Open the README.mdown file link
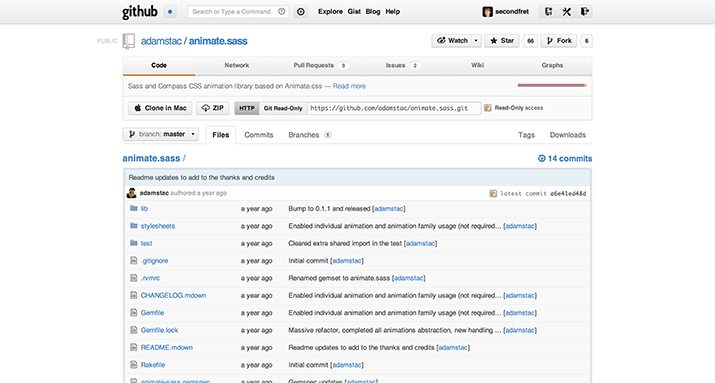The width and height of the screenshot is (715, 383). 166,347
